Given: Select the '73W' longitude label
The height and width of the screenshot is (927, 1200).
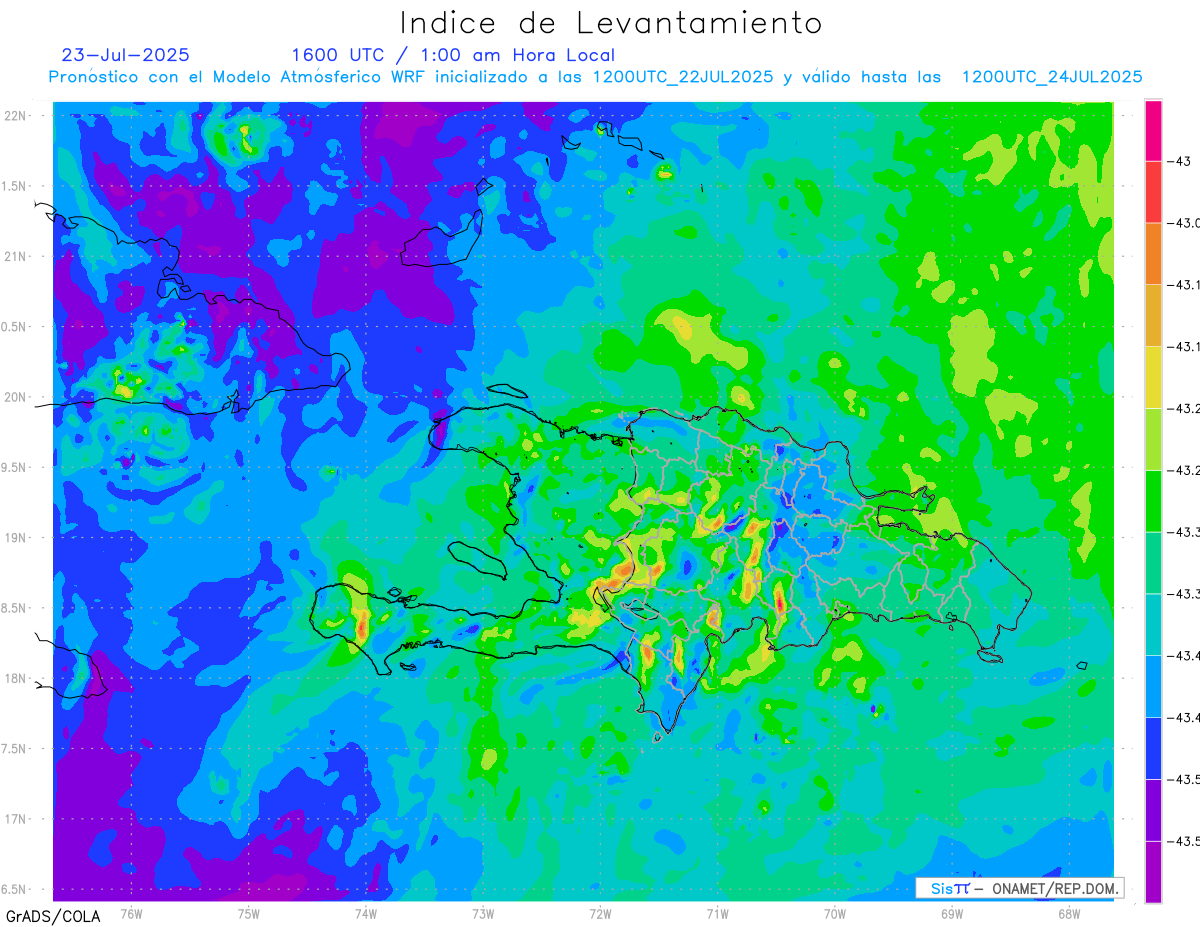Looking at the screenshot, I should coord(483,913).
